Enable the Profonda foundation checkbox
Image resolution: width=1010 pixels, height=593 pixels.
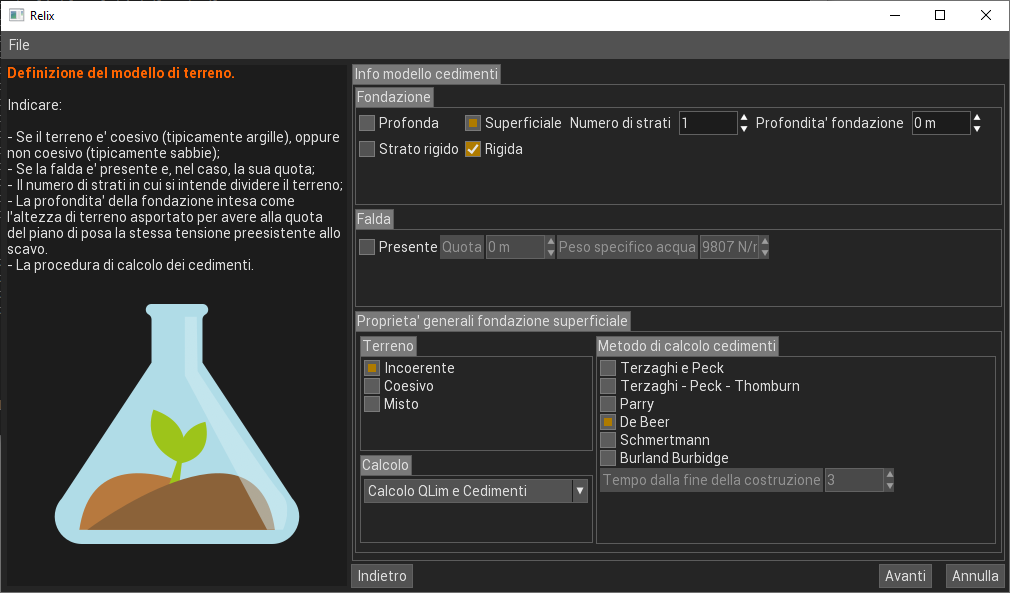point(367,123)
